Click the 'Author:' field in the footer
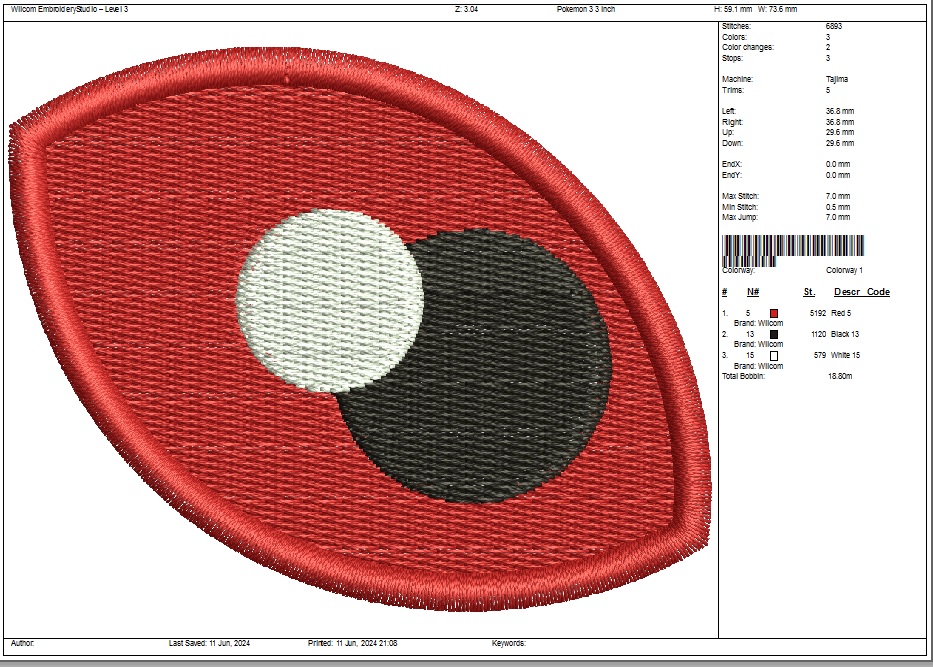The width and height of the screenshot is (933, 667). (x=23, y=643)
